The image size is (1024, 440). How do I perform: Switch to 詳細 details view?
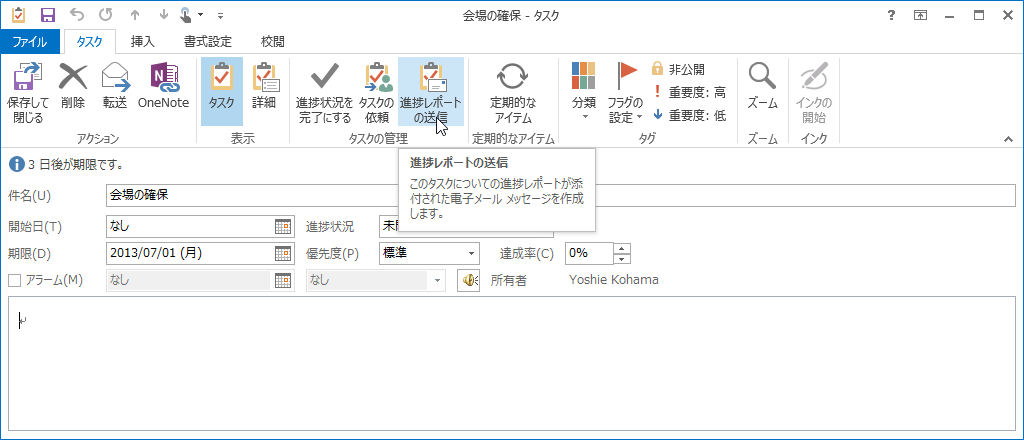click(264, 86)
